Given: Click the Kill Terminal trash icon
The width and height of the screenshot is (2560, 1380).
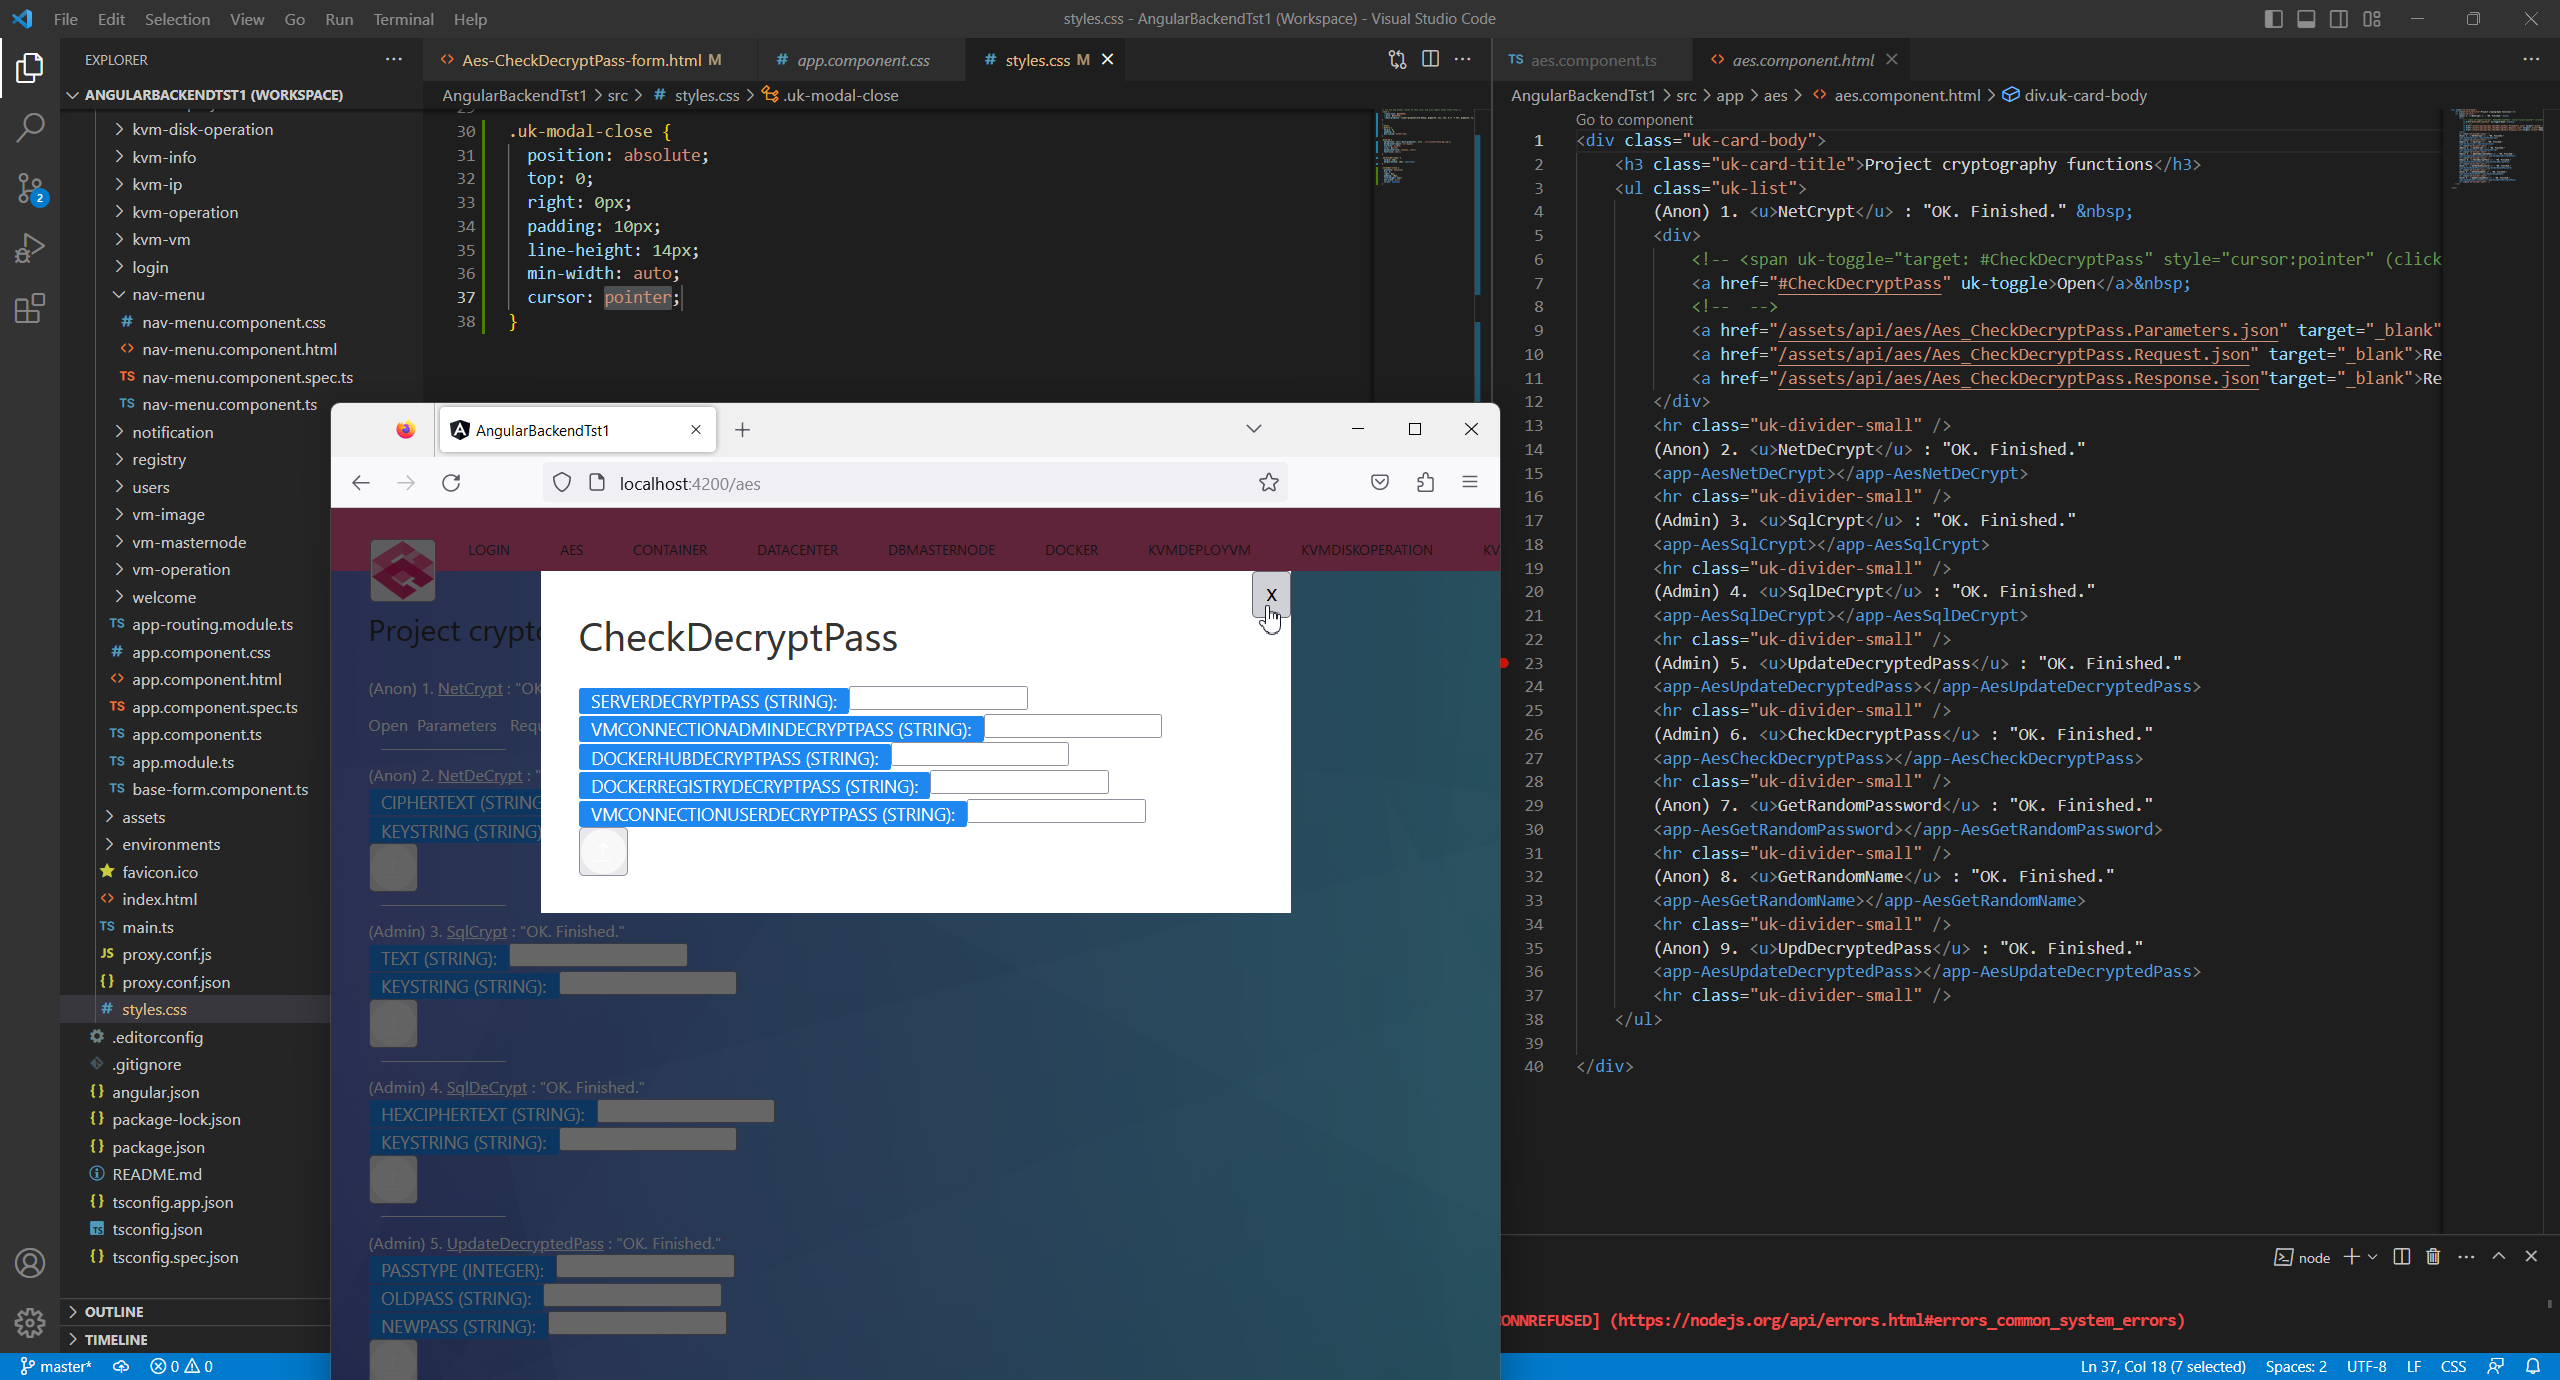Looking at the screenshot, I should click(x=2433, y=1256).
